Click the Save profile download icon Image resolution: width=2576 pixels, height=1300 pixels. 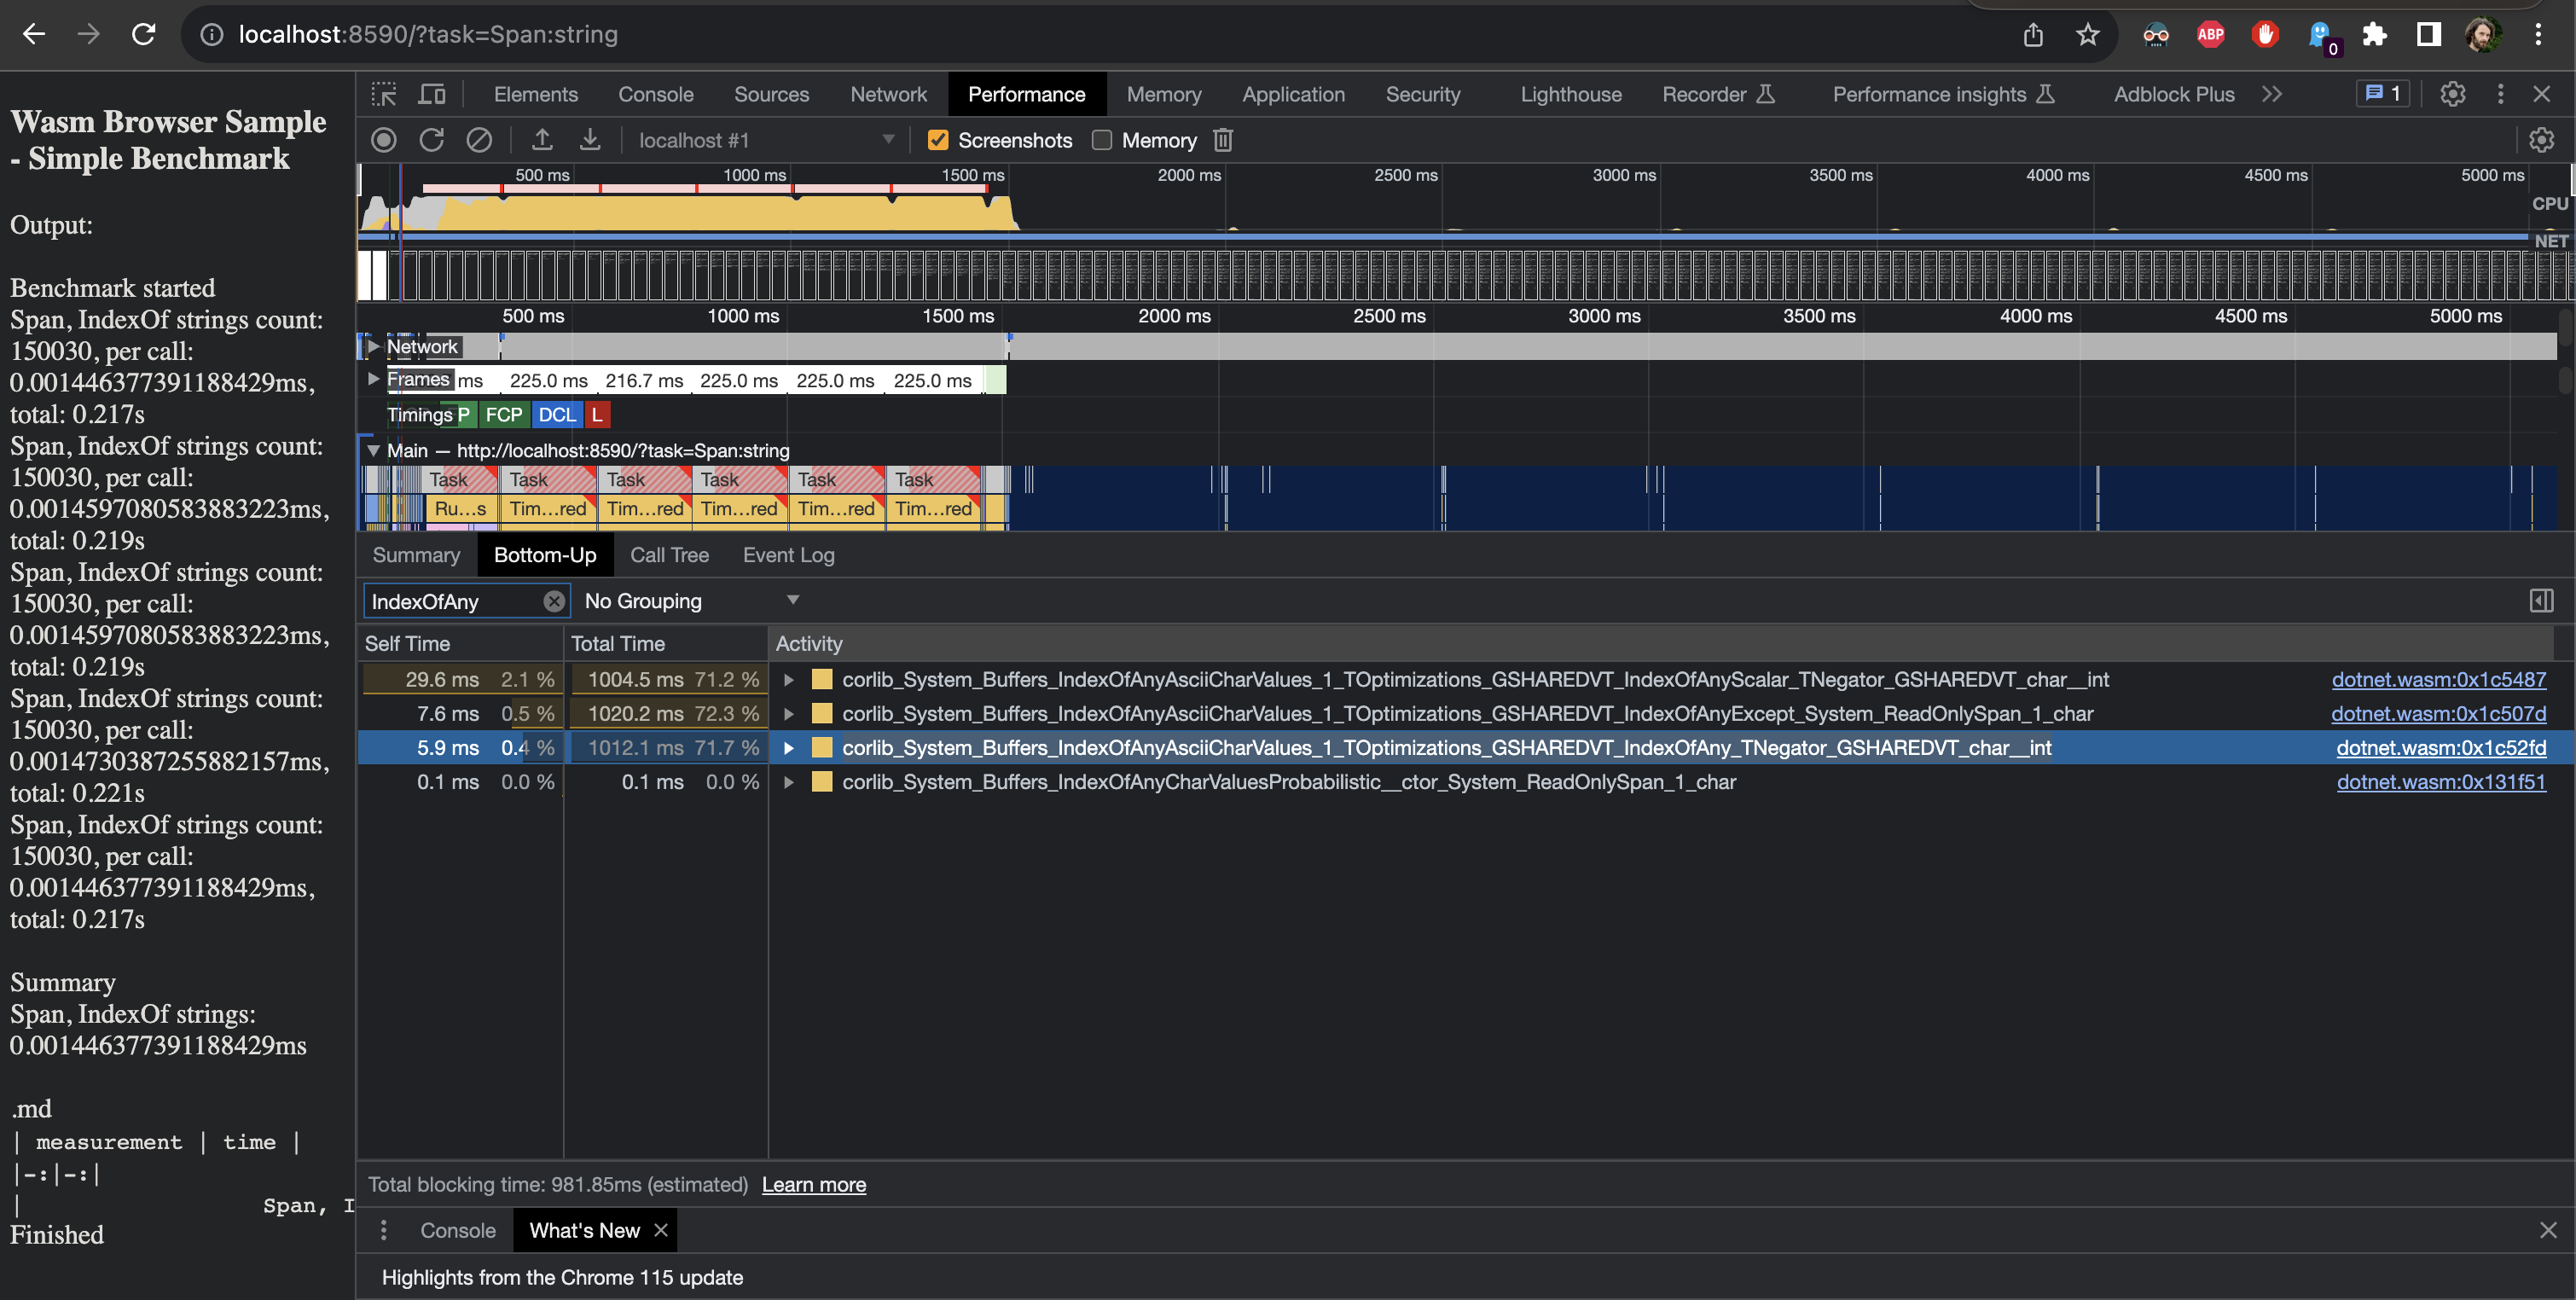(590, 140)
